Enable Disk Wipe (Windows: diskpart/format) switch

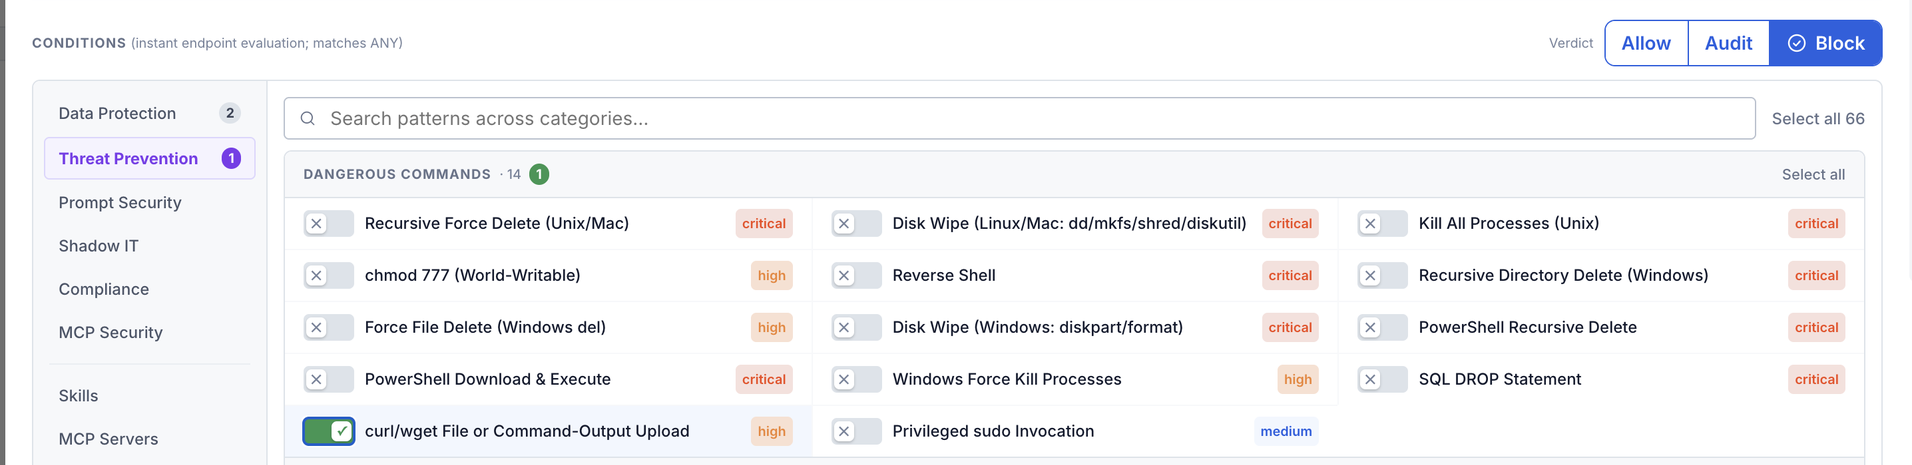coord(857,328)
